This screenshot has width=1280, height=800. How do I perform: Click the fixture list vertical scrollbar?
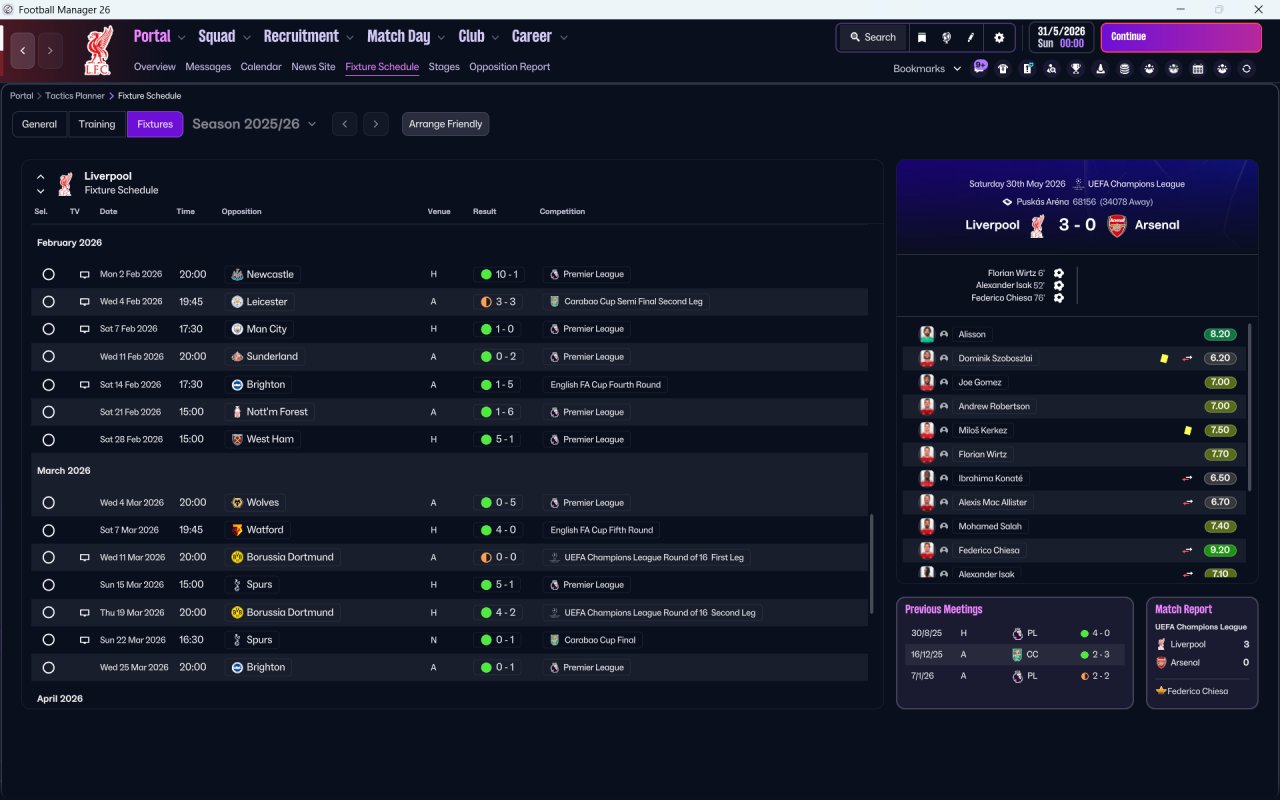pos(872,564)
